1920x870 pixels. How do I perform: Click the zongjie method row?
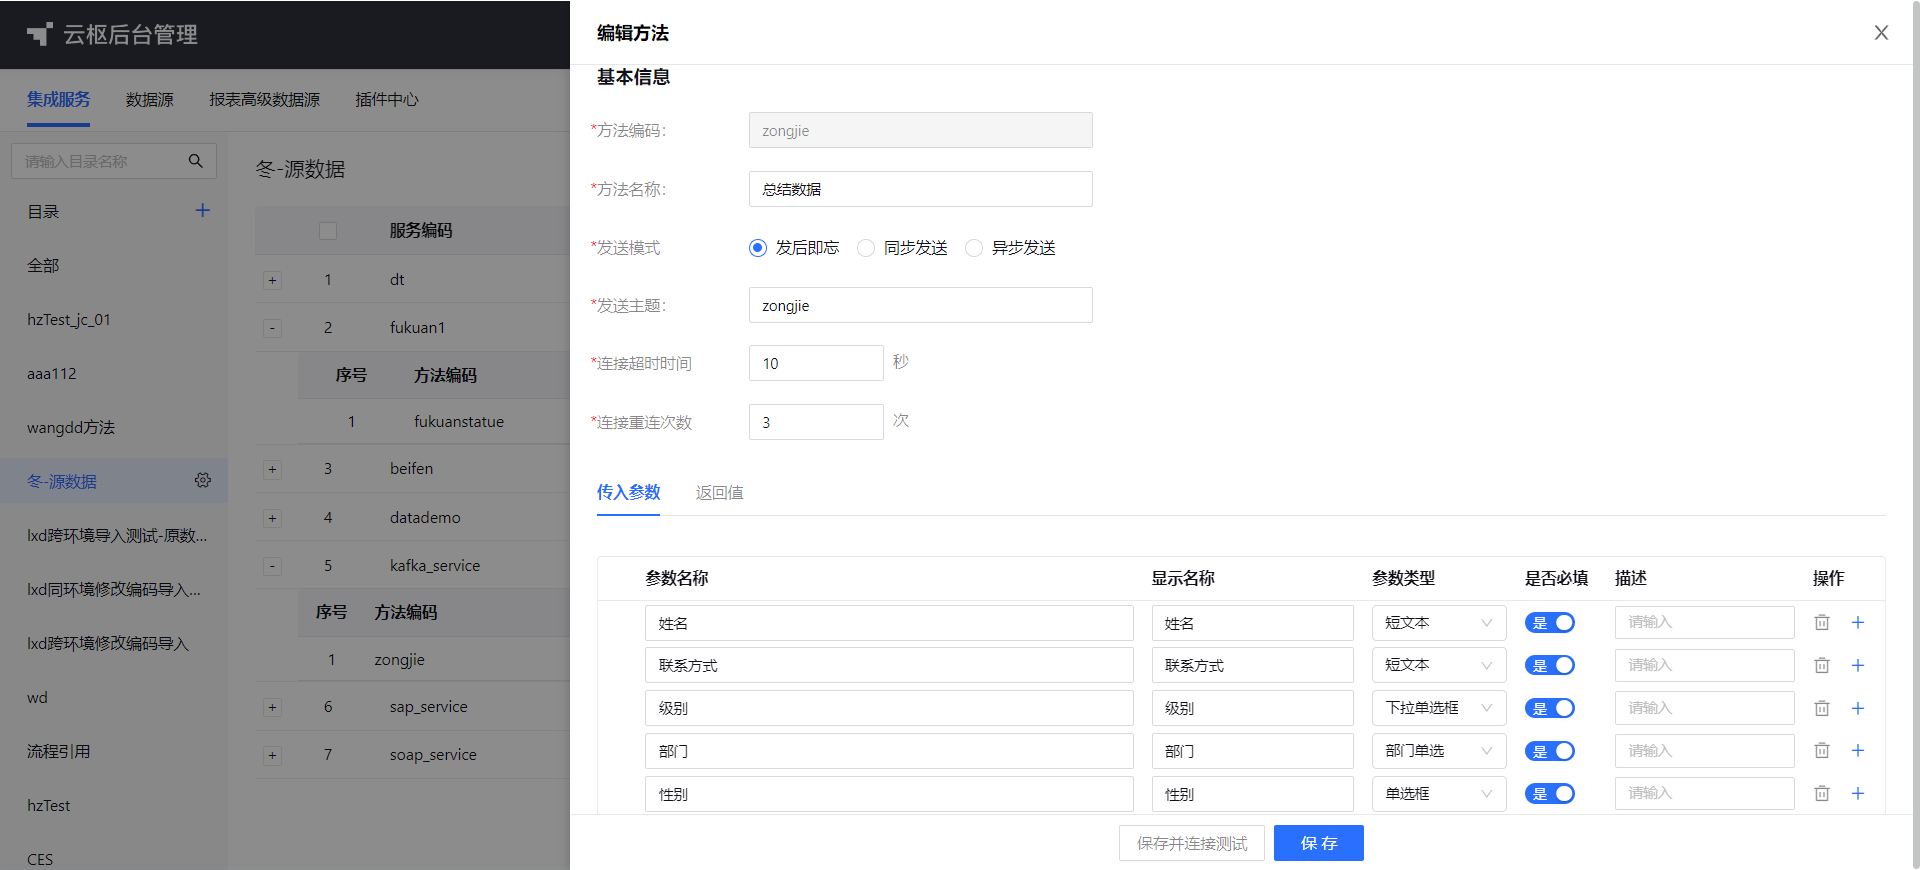(x=435, y=660)
